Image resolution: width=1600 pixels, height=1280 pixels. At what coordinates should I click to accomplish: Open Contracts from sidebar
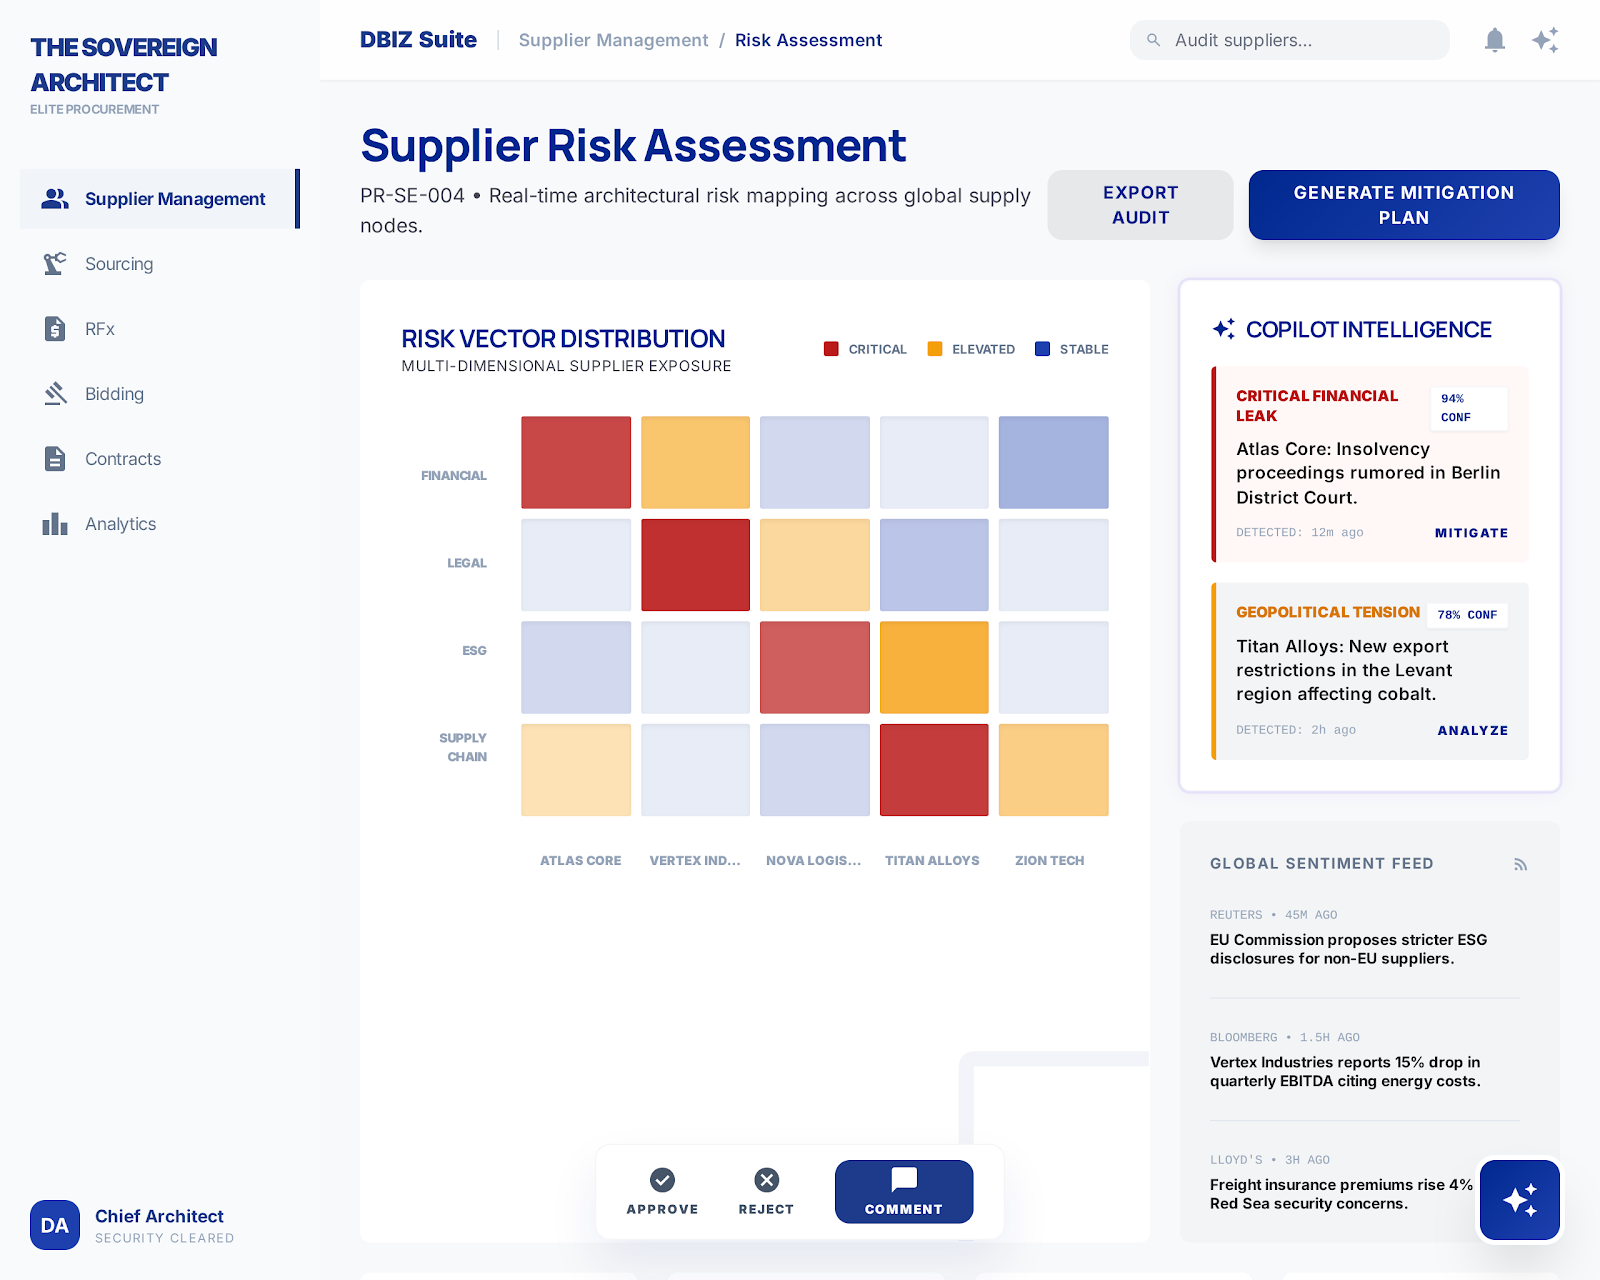(x=160, y=459)
